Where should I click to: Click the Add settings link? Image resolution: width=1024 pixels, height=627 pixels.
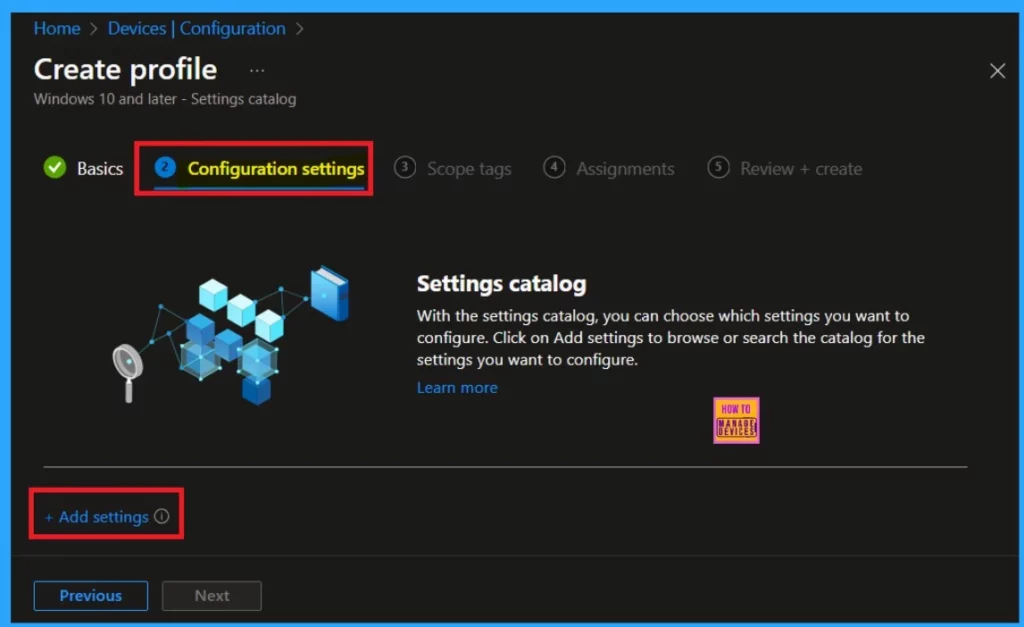pyautogui.click(x=97, y=517)
